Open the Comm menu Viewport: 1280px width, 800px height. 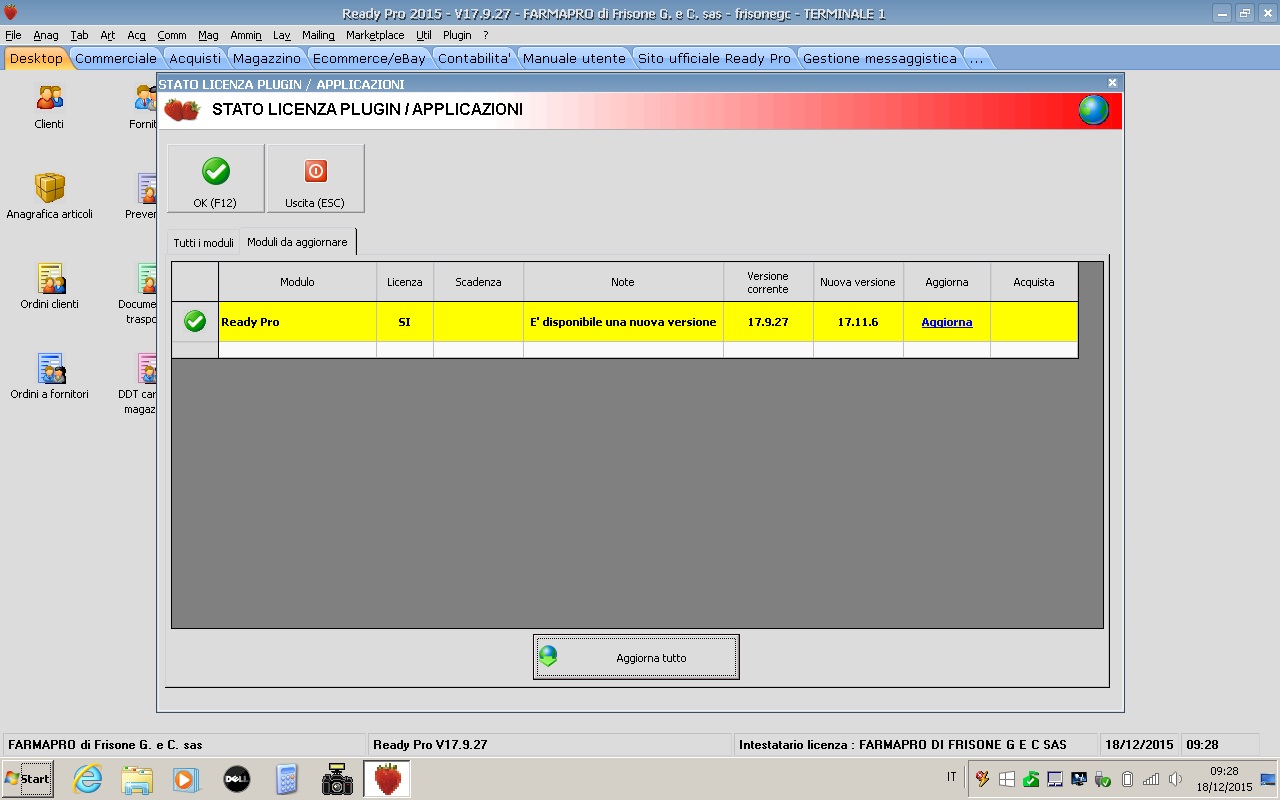coord(172,35)
